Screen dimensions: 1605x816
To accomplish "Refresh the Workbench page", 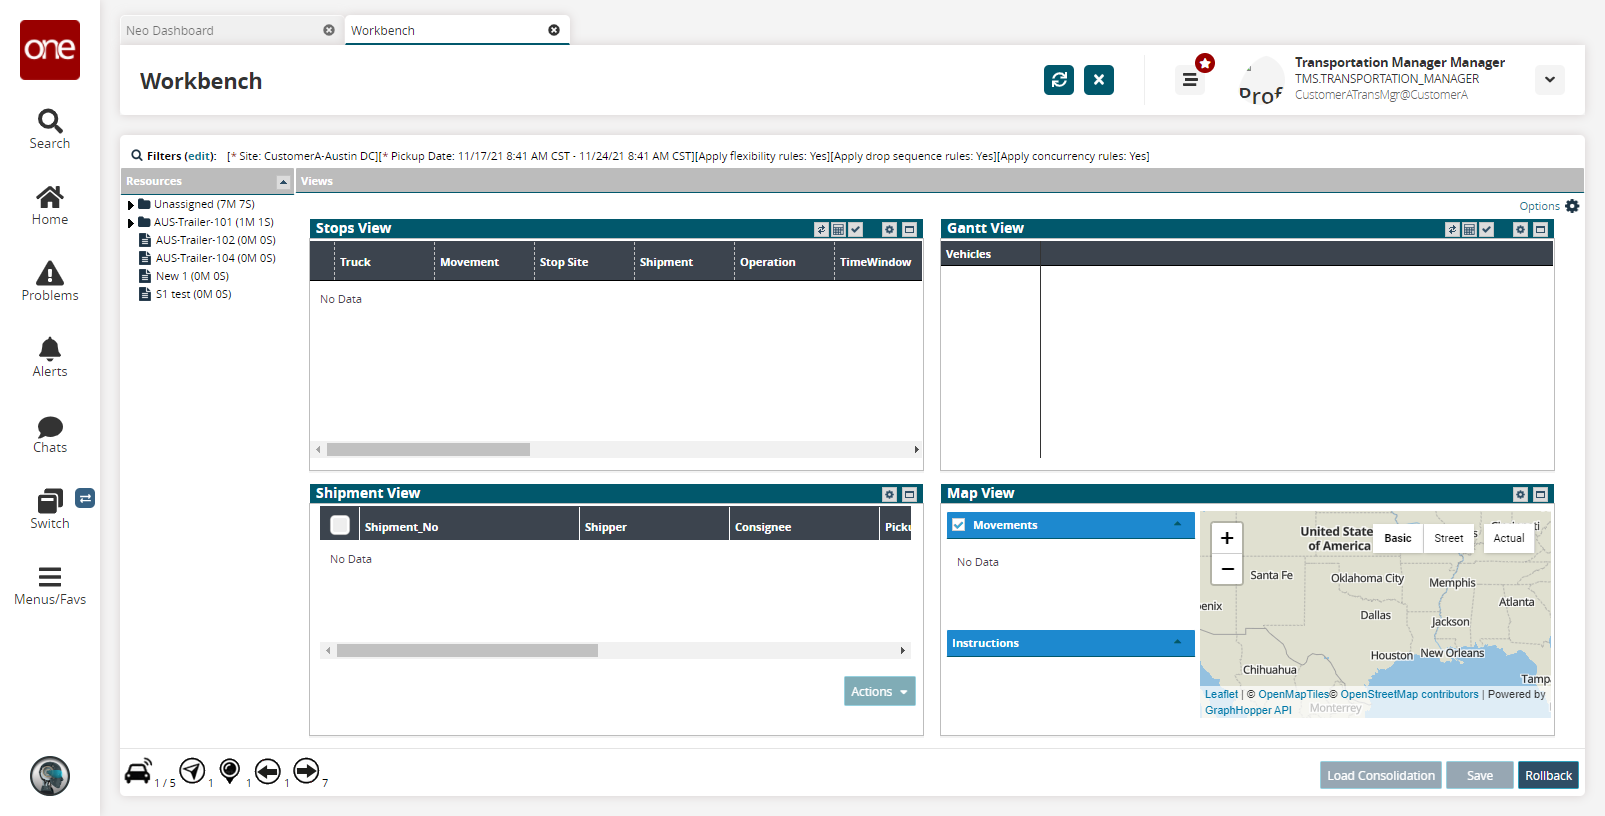I will [1059, 80].
